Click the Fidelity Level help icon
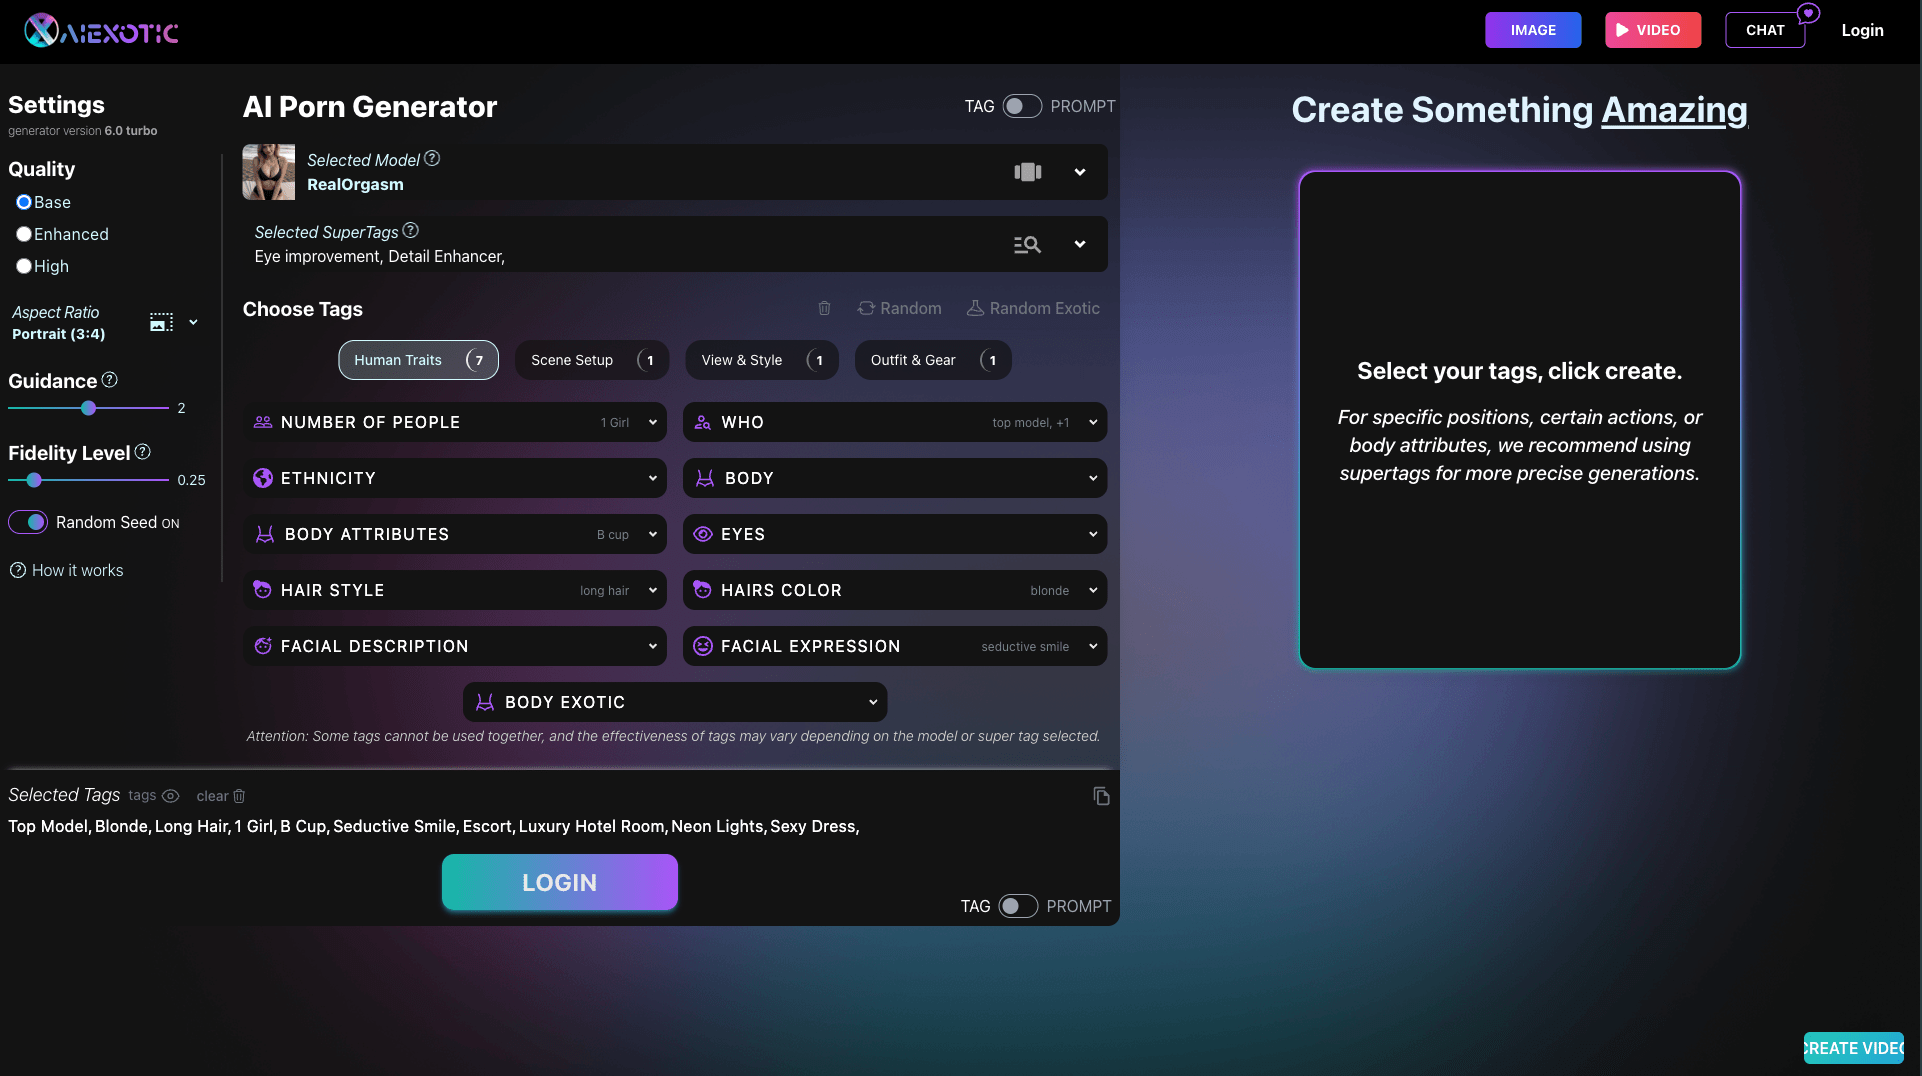Screen dimensions: 1922x1076 [143, 452]
